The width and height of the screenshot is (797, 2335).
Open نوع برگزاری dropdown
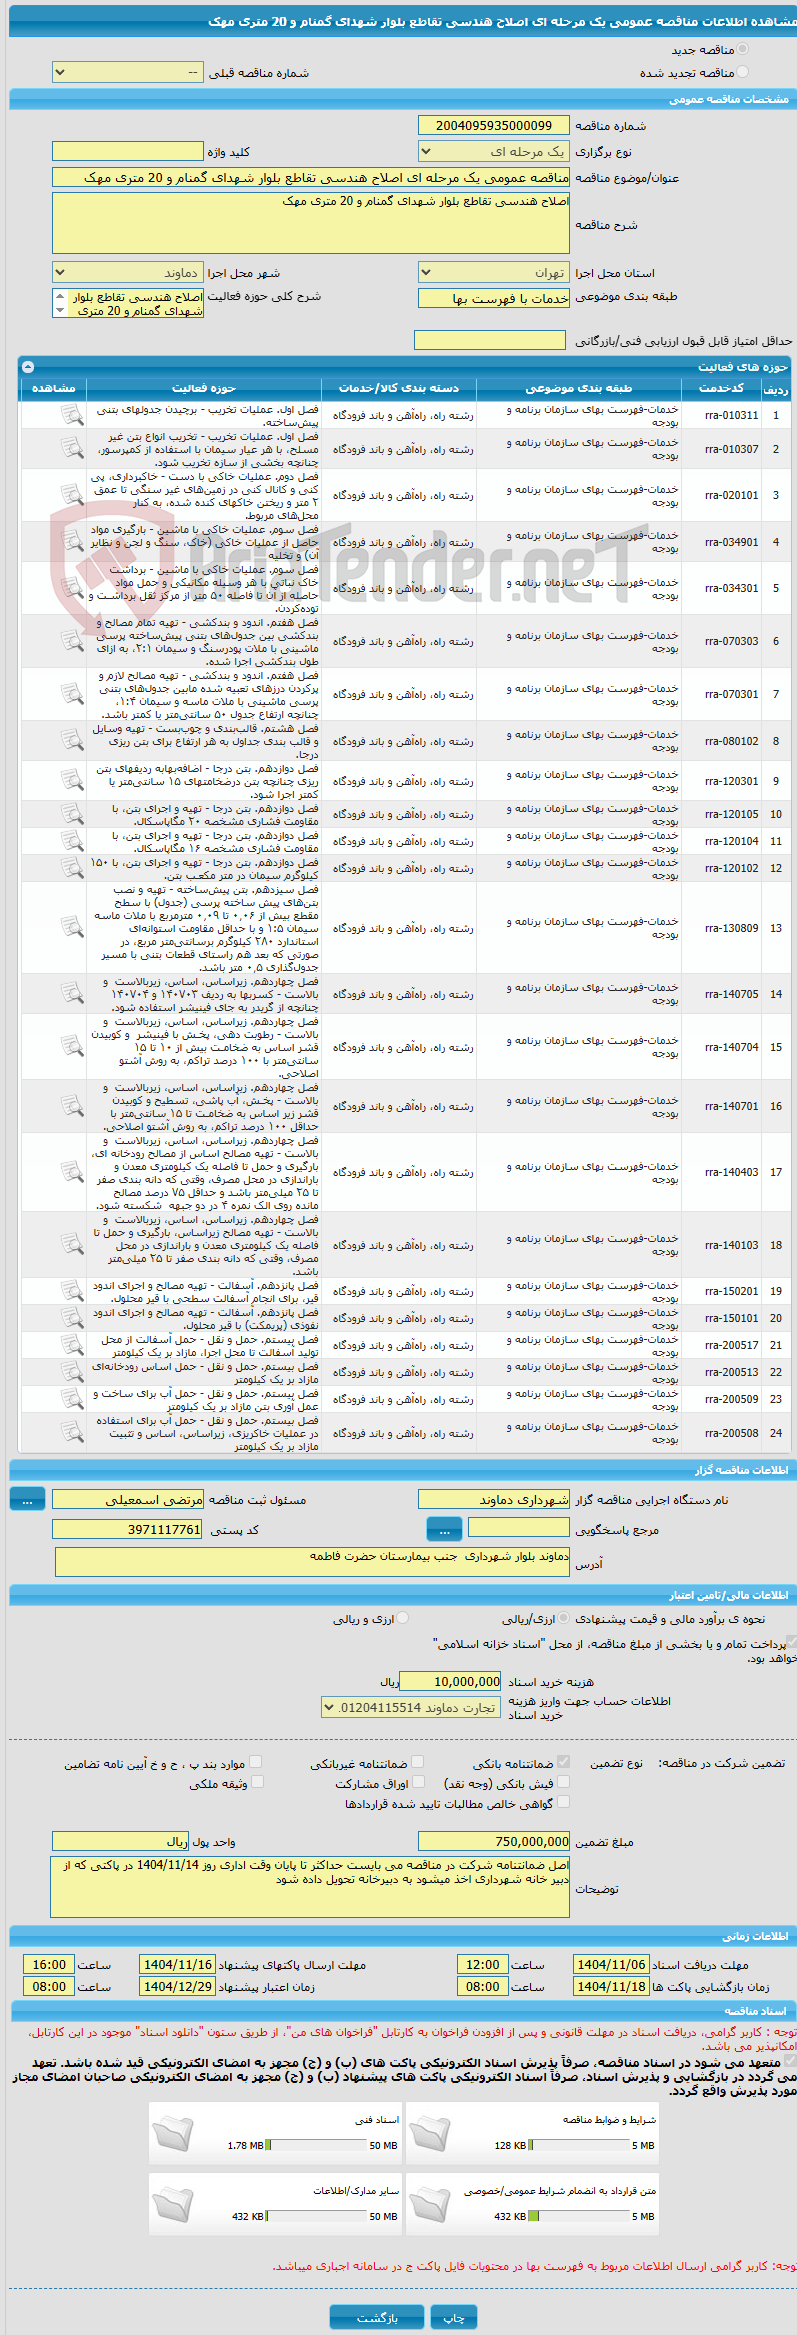[494, 152]
